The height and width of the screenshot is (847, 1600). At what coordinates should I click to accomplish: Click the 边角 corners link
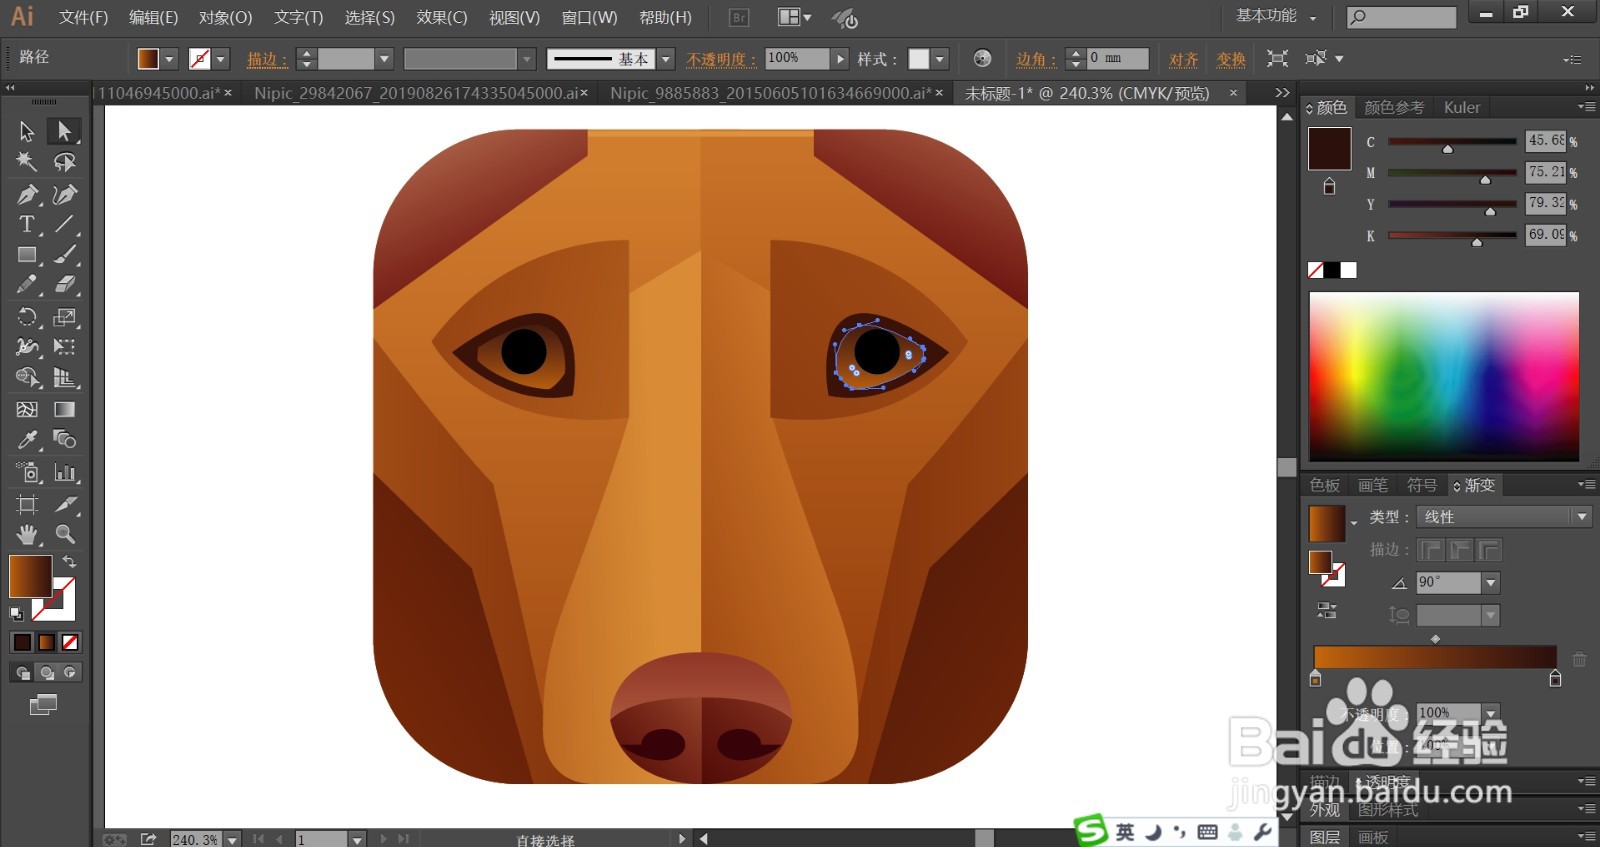pos(1036,59)
